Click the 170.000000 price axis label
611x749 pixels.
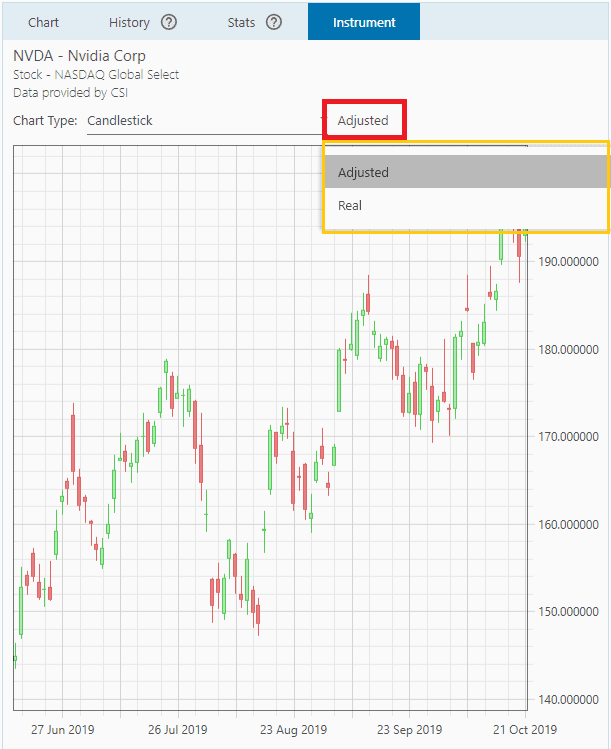(568, 437)
